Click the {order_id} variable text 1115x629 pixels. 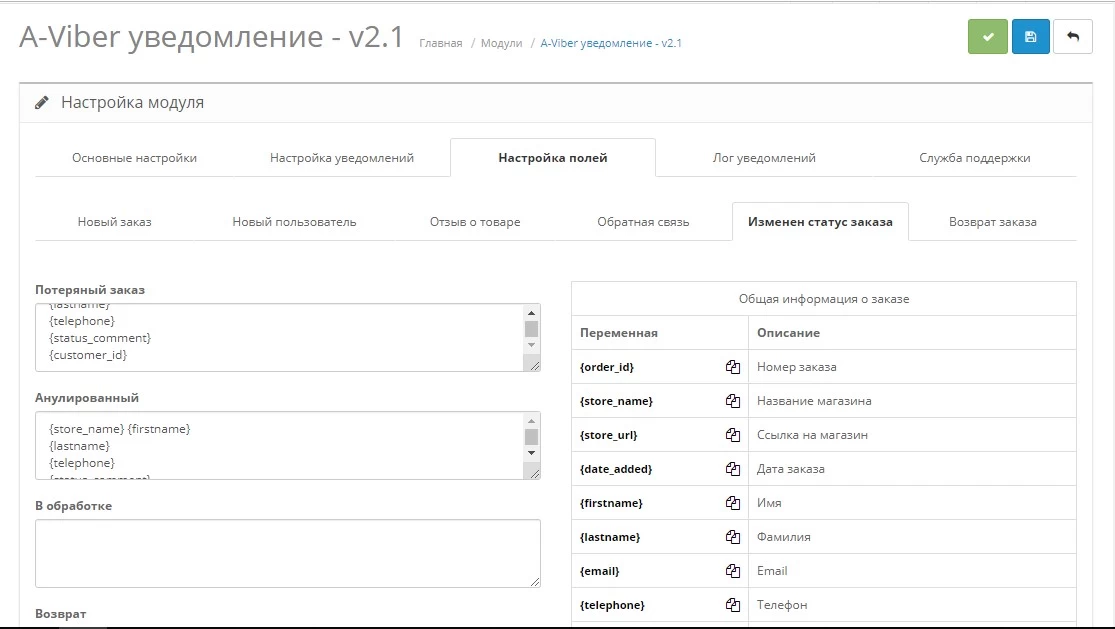607,367
